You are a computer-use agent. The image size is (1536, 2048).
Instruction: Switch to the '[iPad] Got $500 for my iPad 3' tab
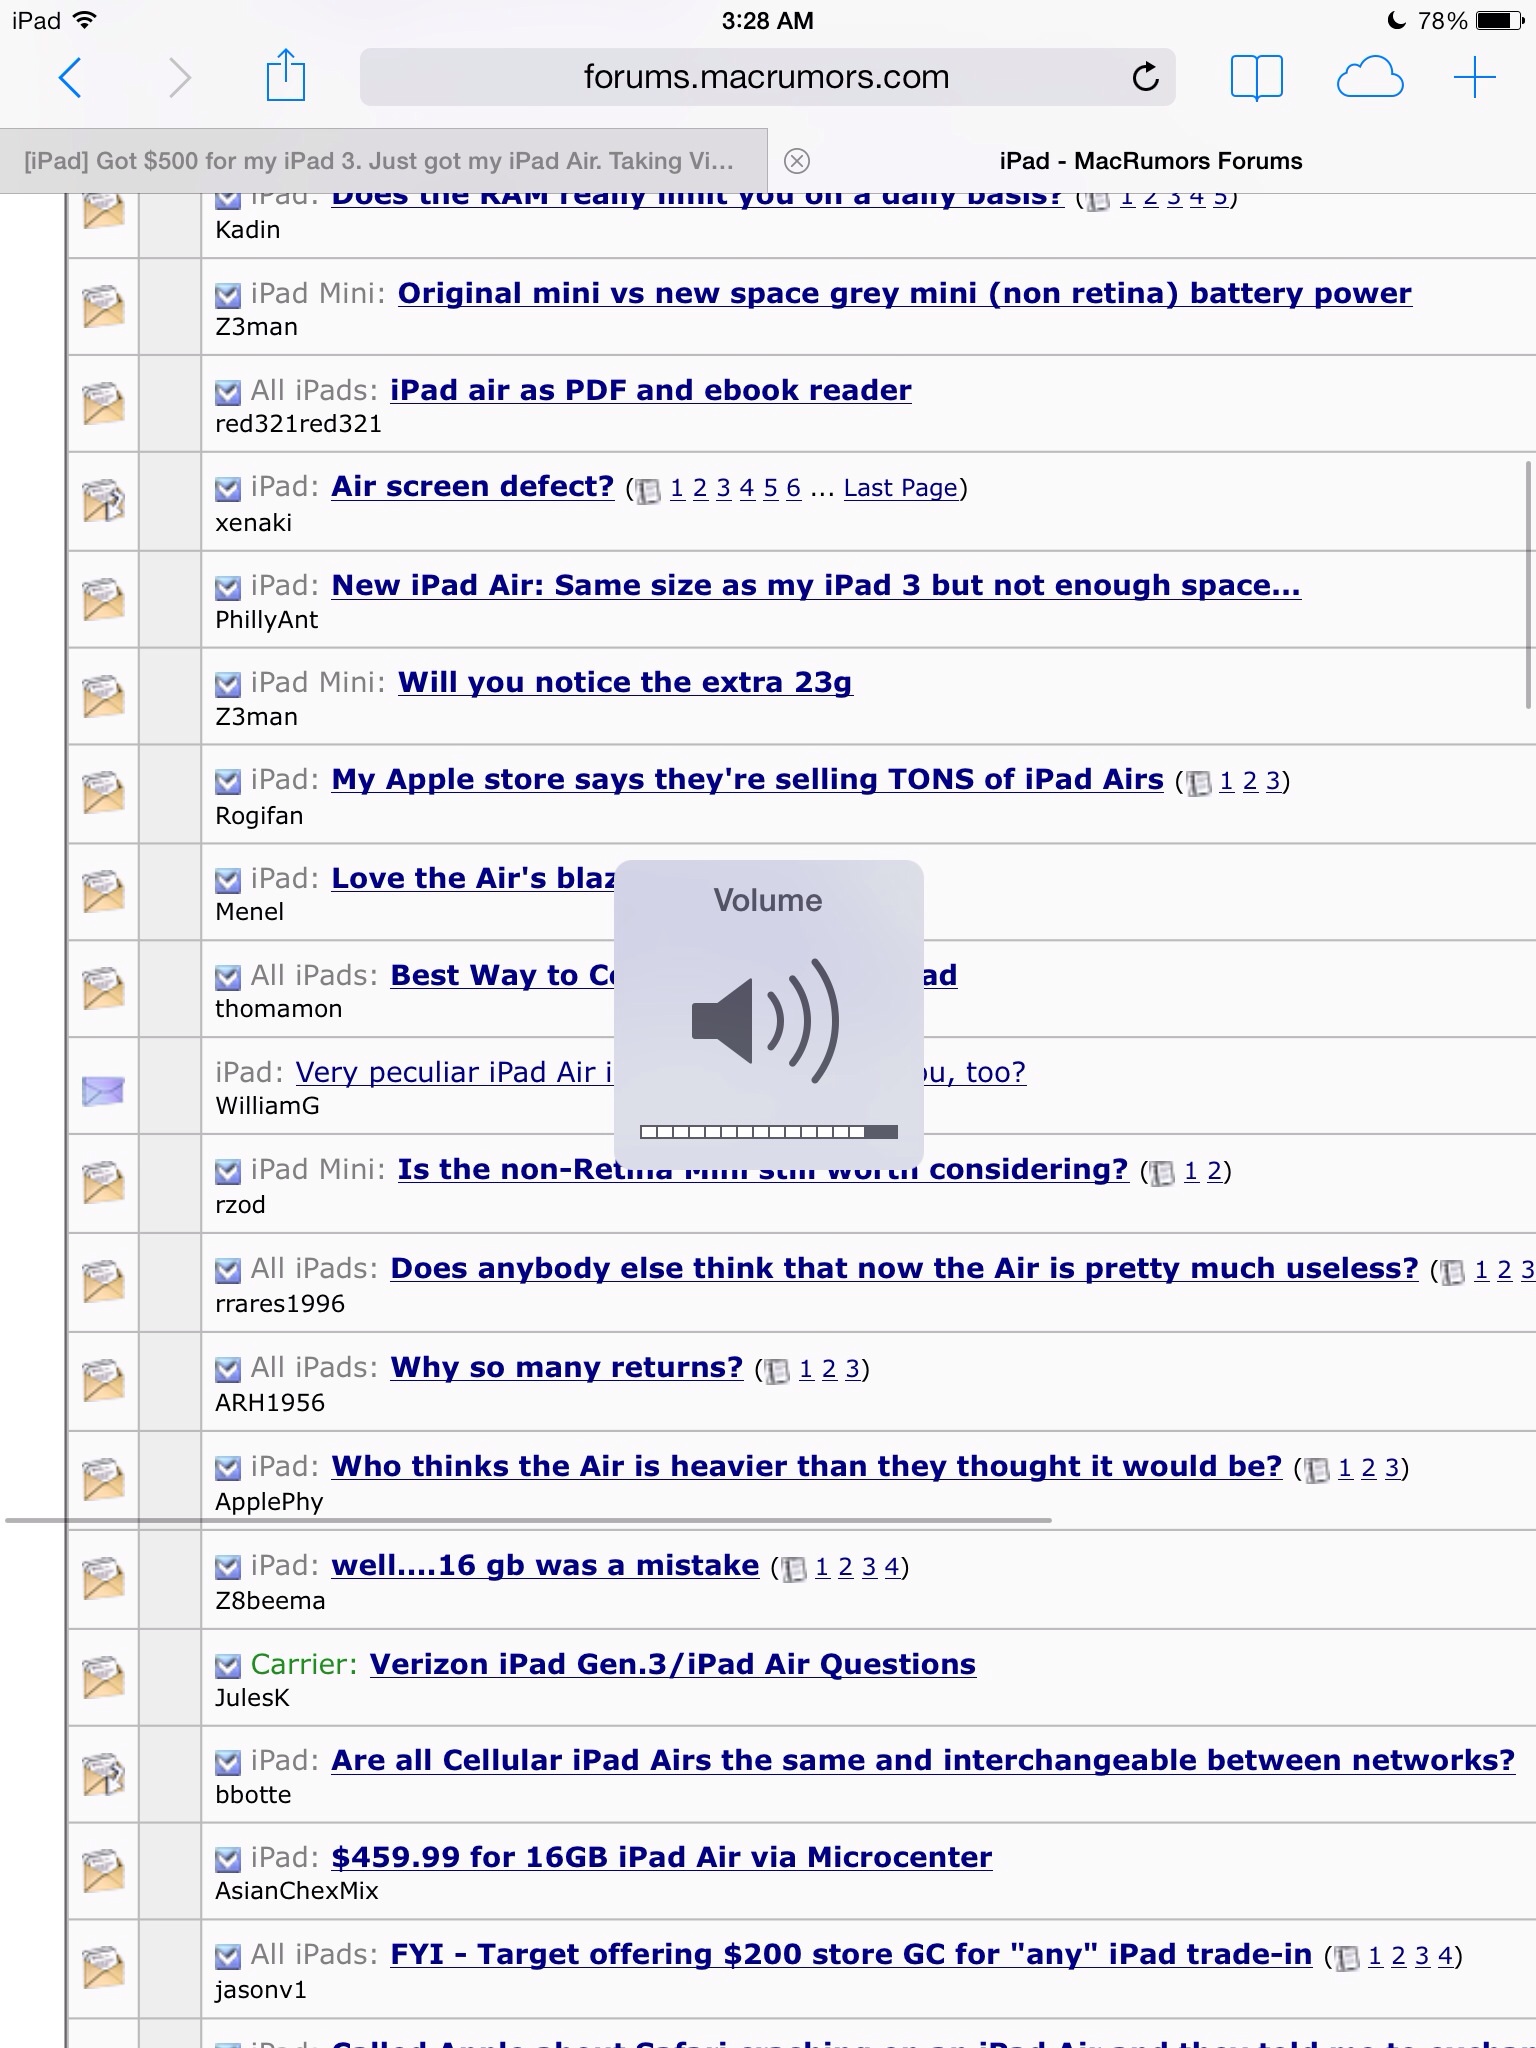(x=384, y=161)
